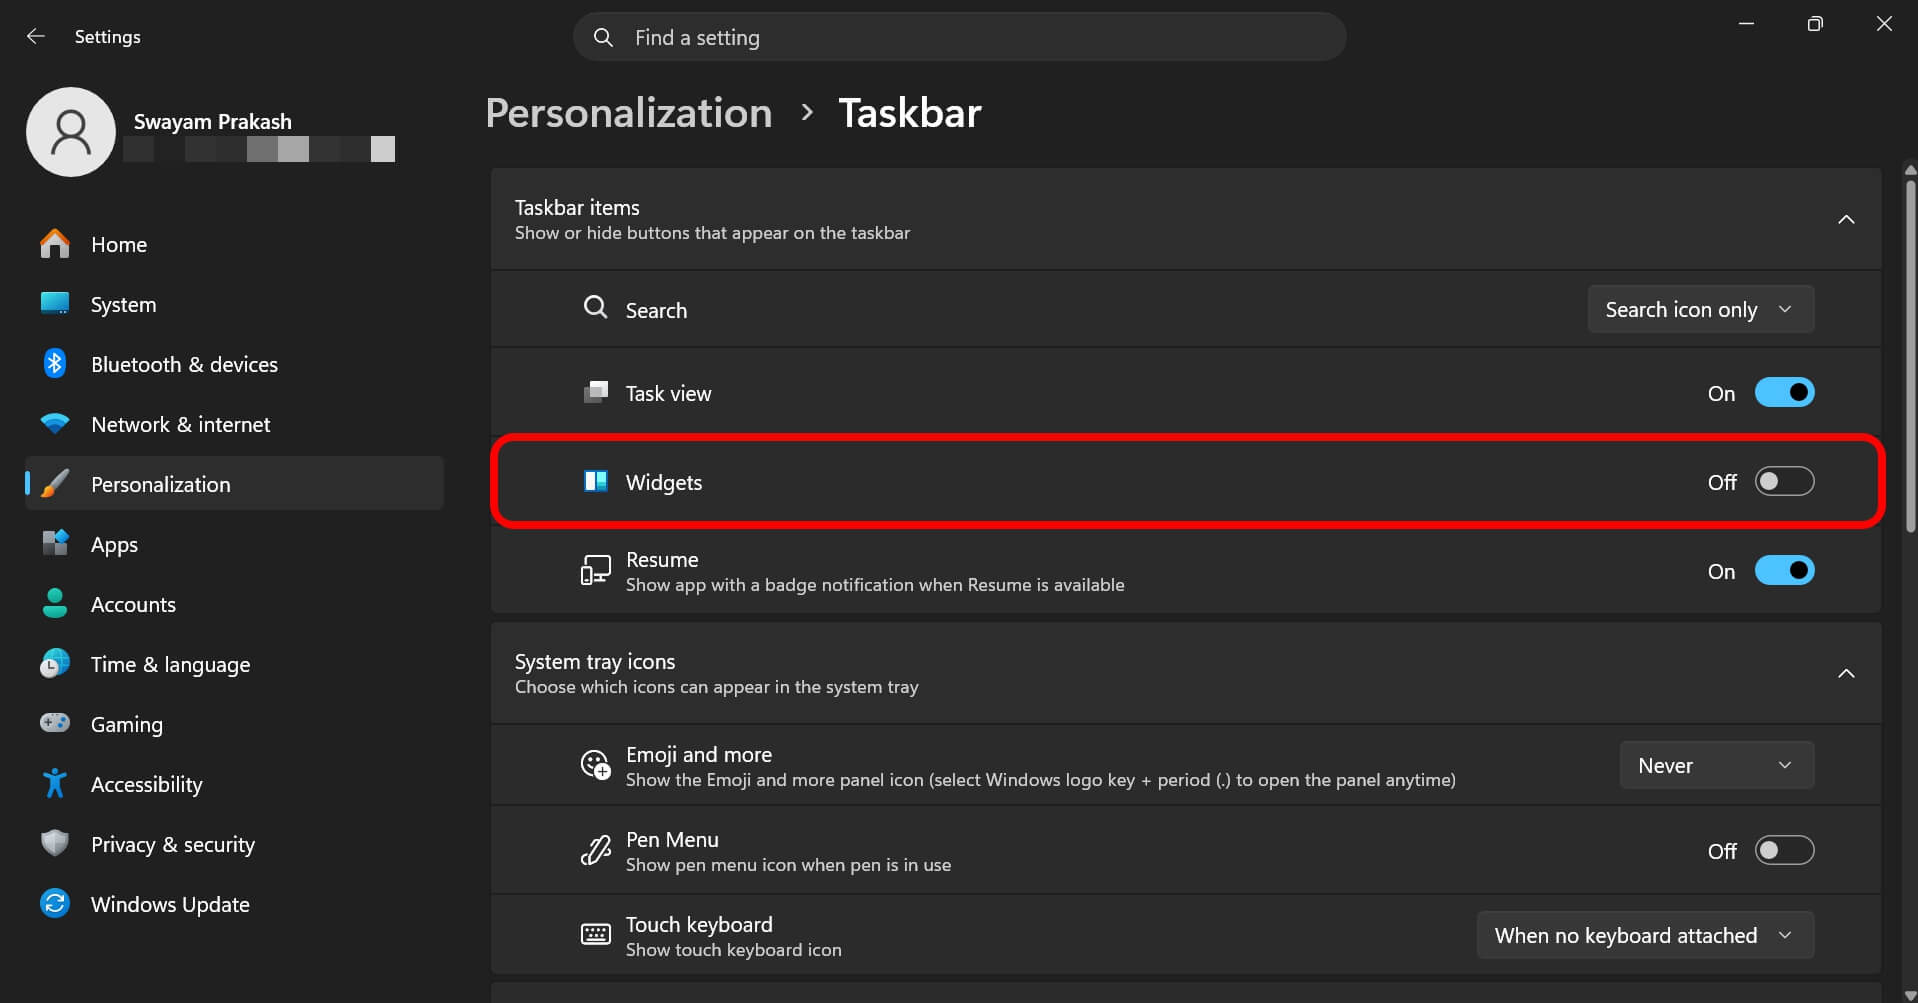Image resolution: width=1918 pixels, height=1003 pixels.
Task: Click the Windows Update sync icon
Action: [55, 904]
